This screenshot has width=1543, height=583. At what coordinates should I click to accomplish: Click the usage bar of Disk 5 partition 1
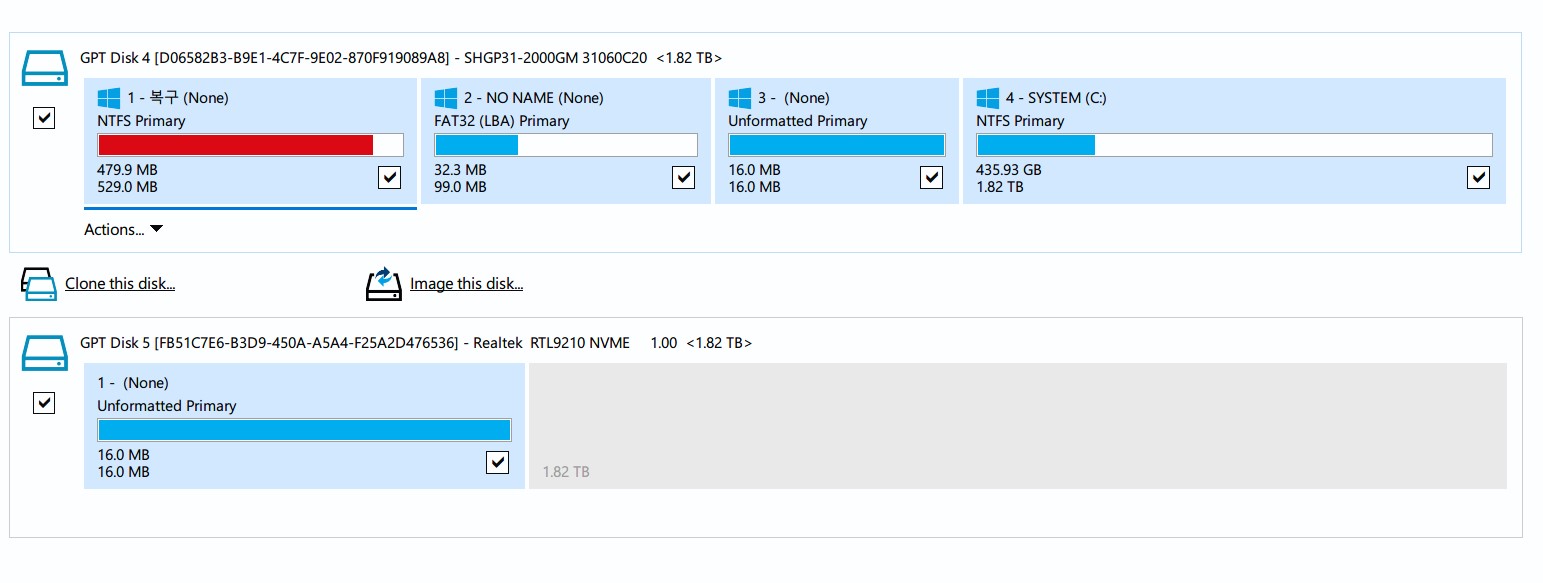[304, 430]
